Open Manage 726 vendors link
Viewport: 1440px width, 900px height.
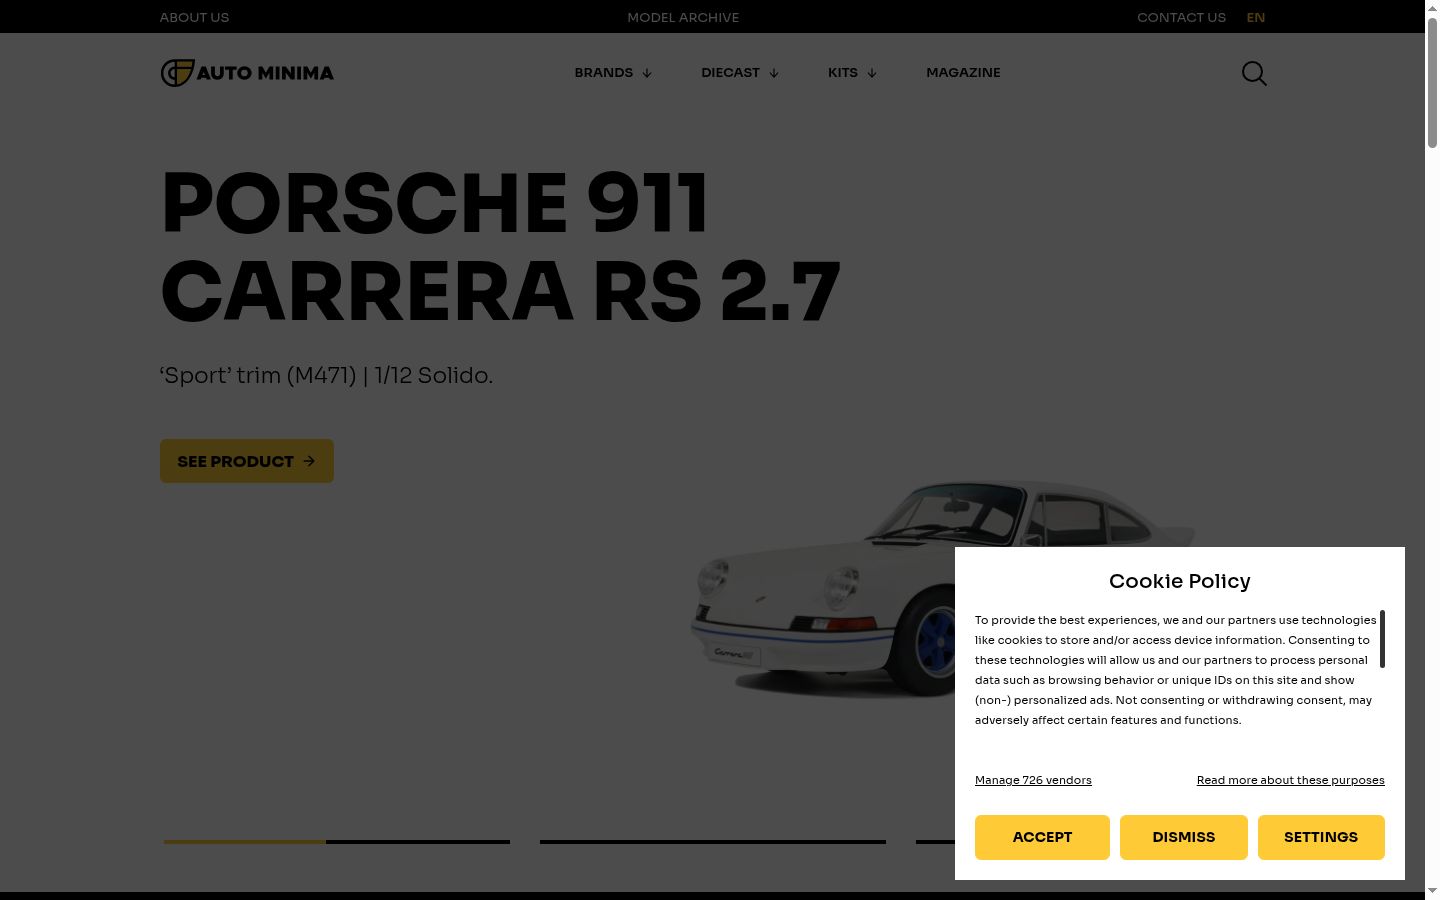click(x=1033, y=780)
